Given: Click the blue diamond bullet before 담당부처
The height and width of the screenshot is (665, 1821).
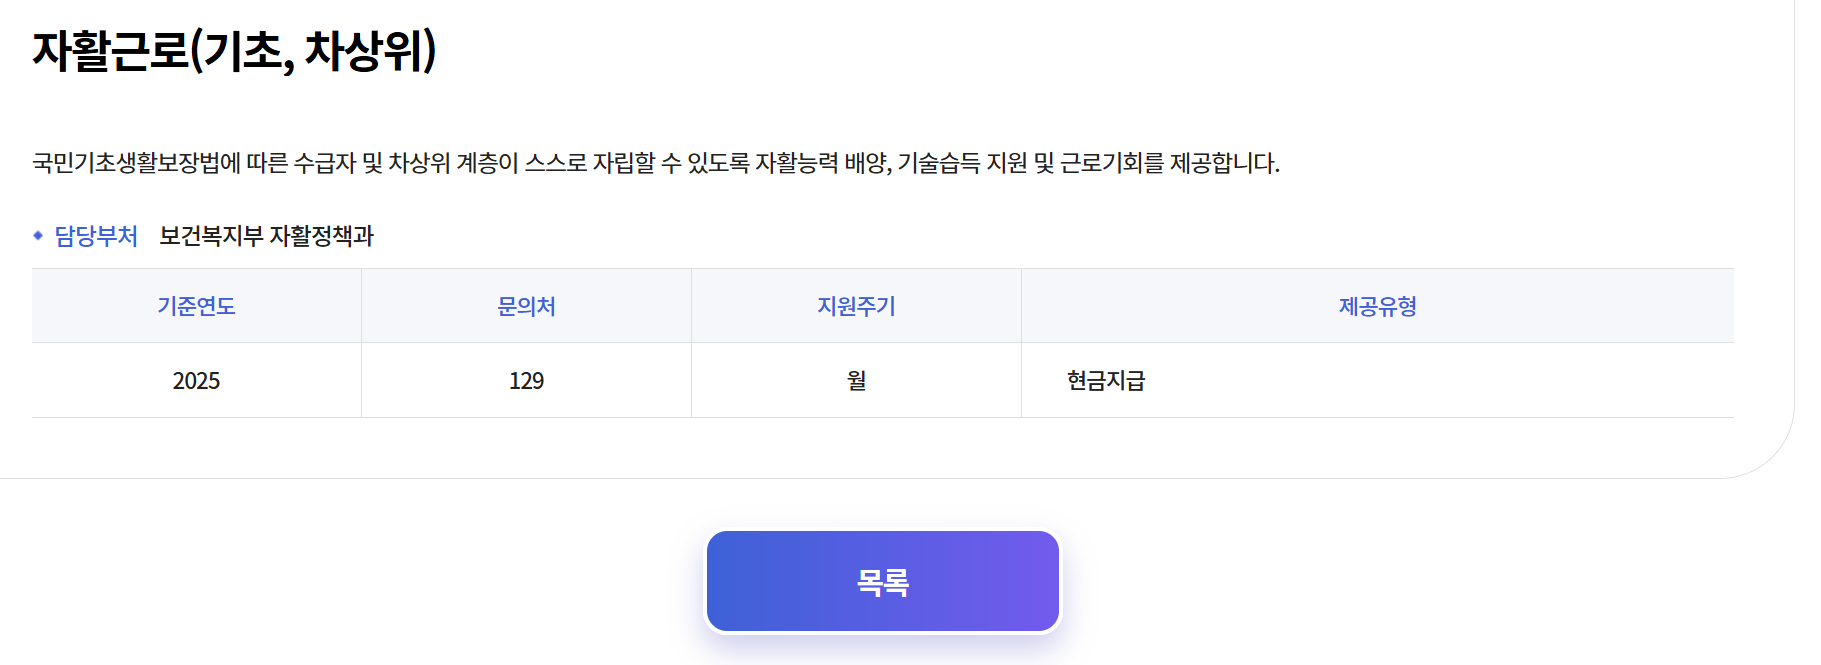Looking at the screenshot, I should [x=38, y=236].
